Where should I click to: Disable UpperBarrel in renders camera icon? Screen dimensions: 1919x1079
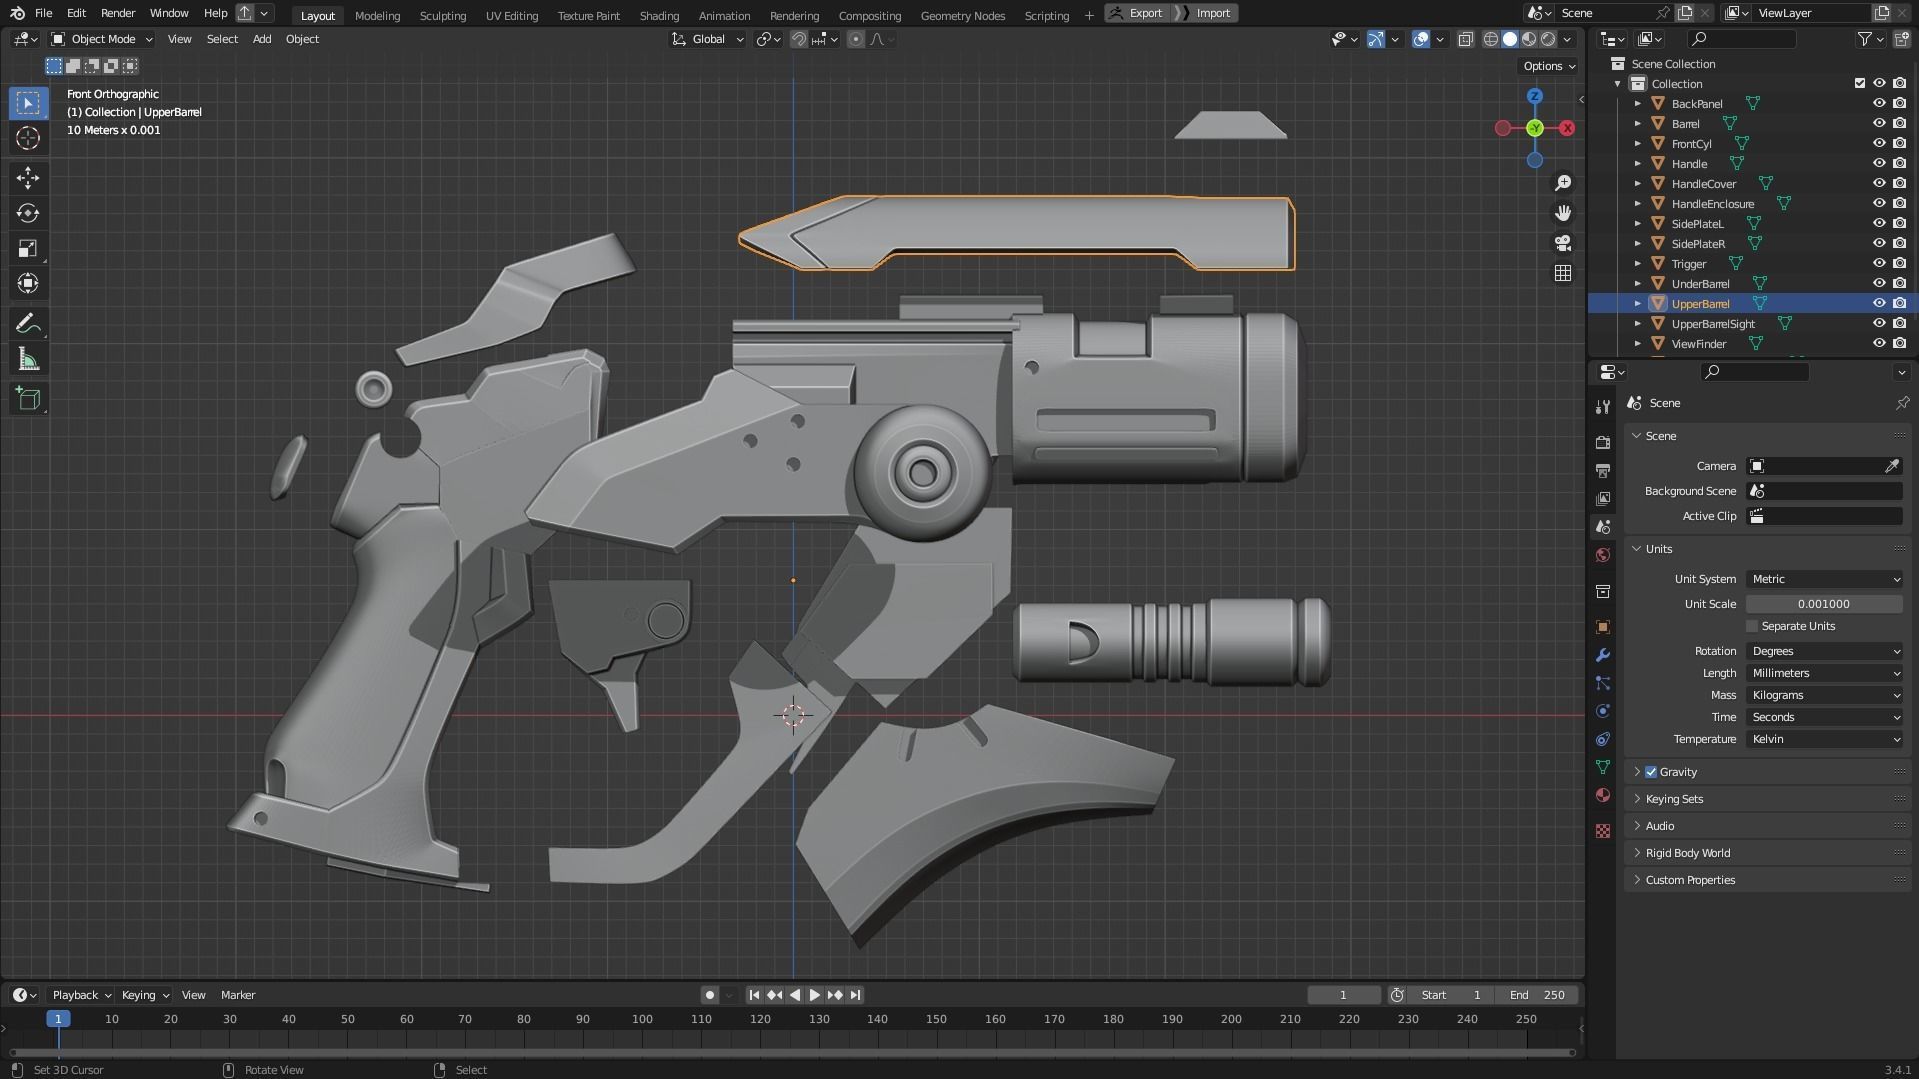click(1899, 303)
